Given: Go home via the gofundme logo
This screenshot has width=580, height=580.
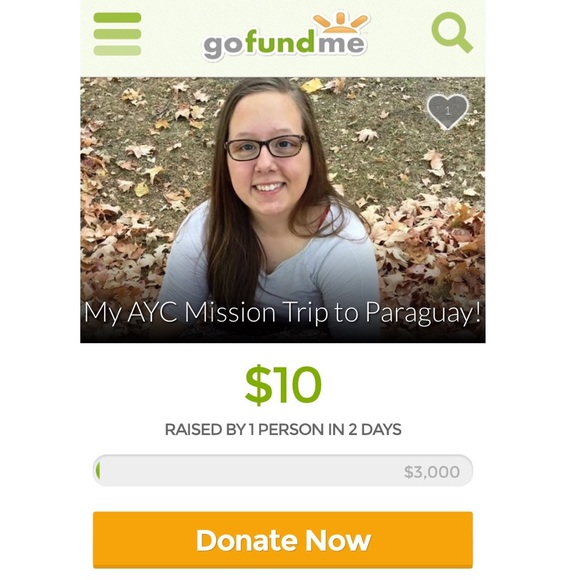Looking at the screenshot, I should 285,37.
